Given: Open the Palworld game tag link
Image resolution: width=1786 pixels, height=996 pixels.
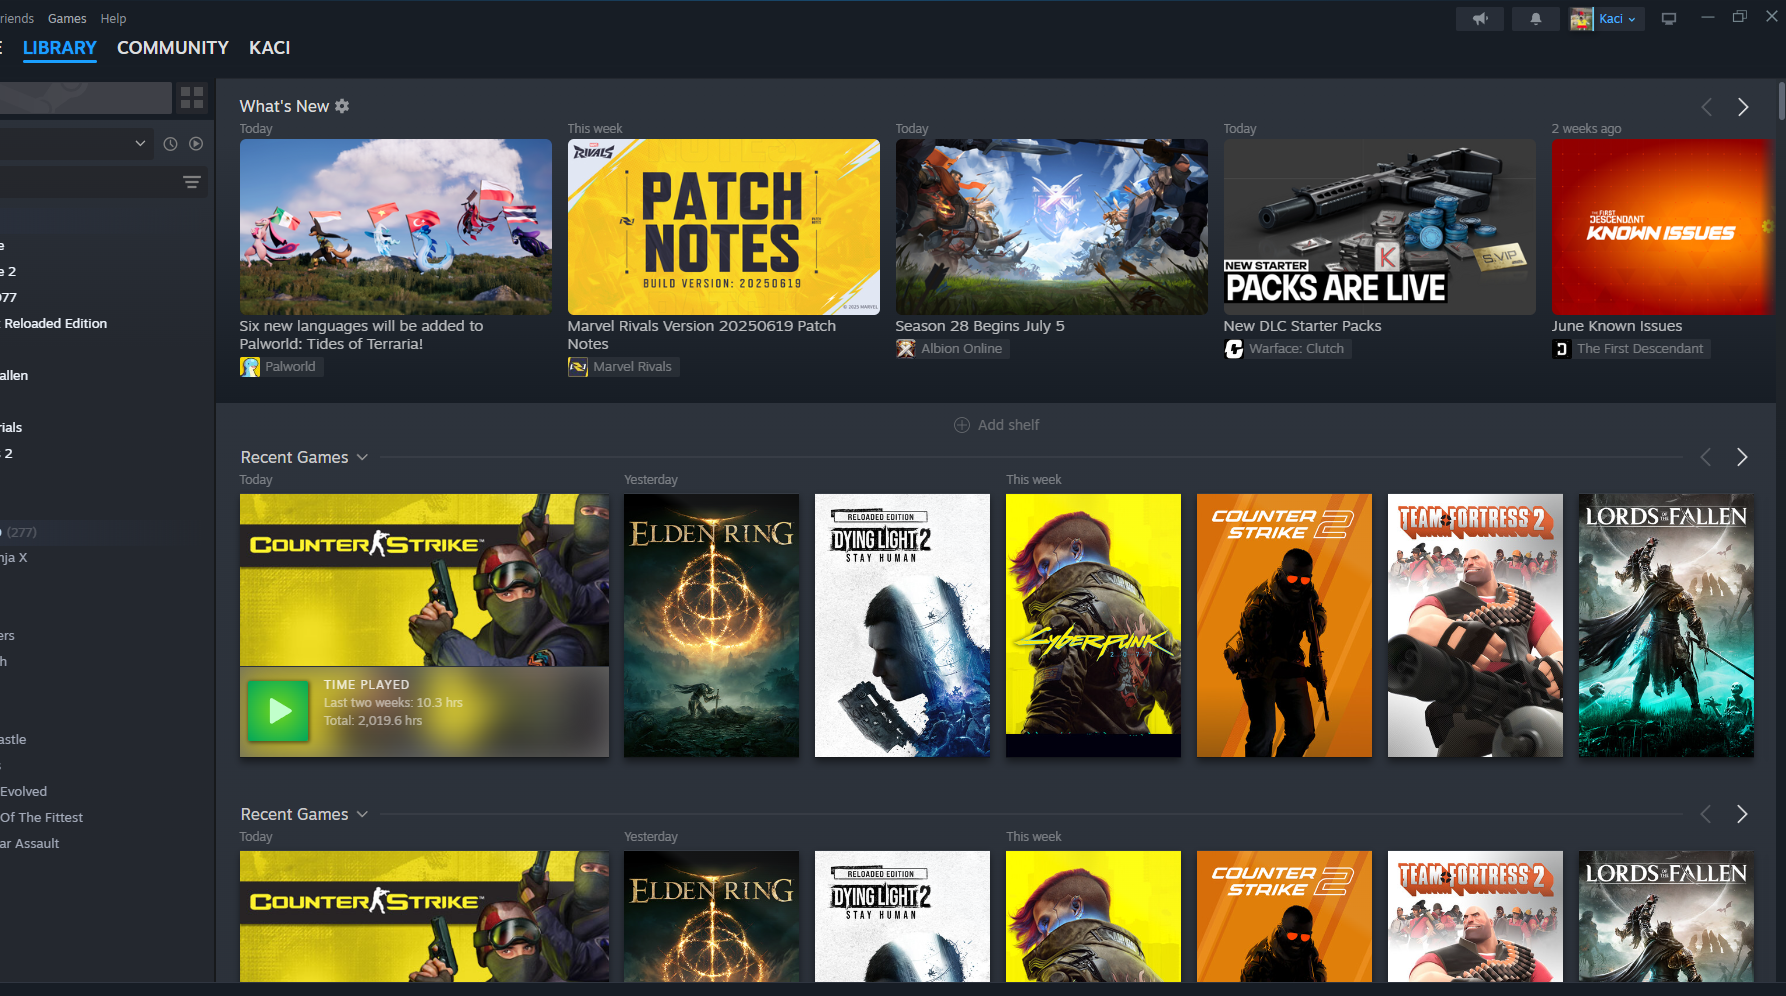Looking at the screenshot, I should click(x=280, y=367).
